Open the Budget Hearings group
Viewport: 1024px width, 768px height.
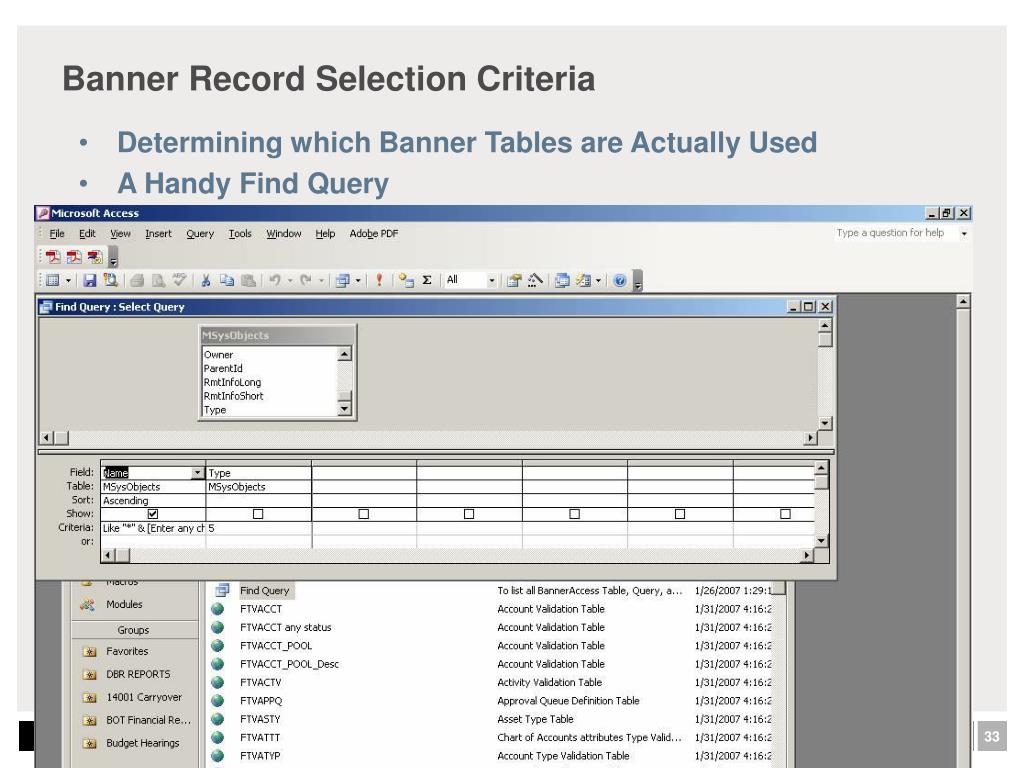tap(142, 743)
